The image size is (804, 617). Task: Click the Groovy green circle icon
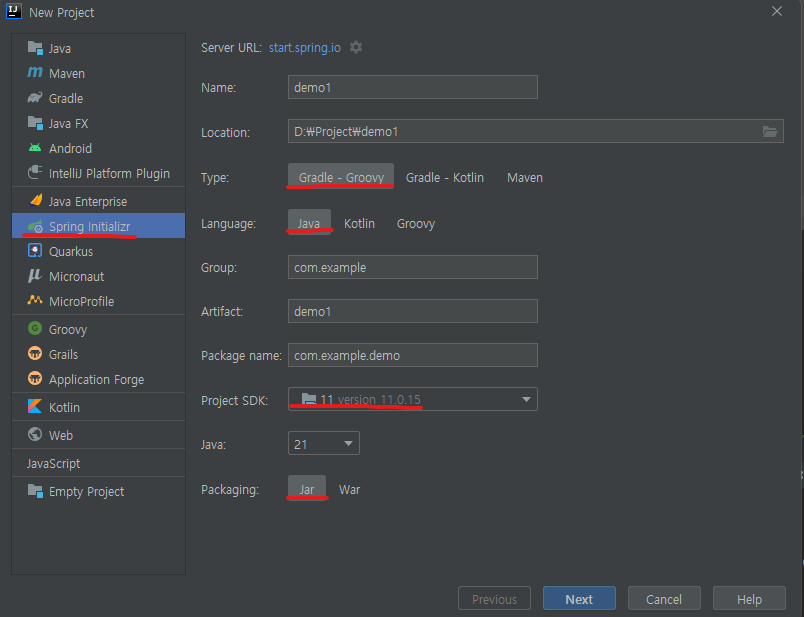35,328
